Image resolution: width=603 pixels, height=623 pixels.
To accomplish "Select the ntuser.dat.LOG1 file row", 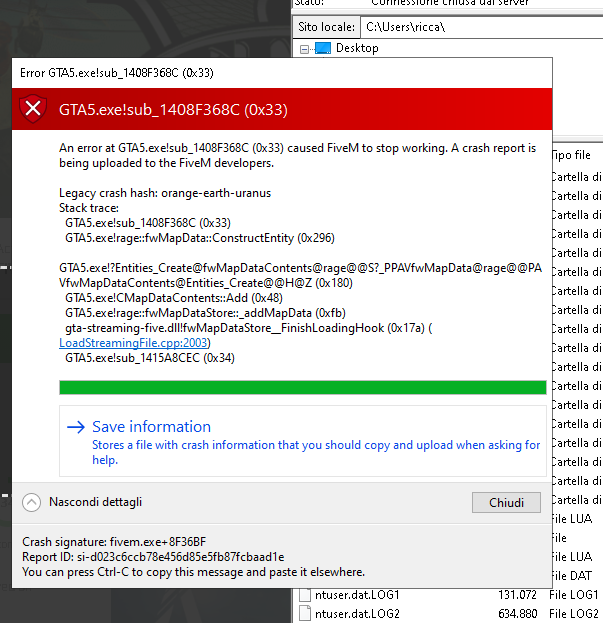I will click(x=450, y=595).
